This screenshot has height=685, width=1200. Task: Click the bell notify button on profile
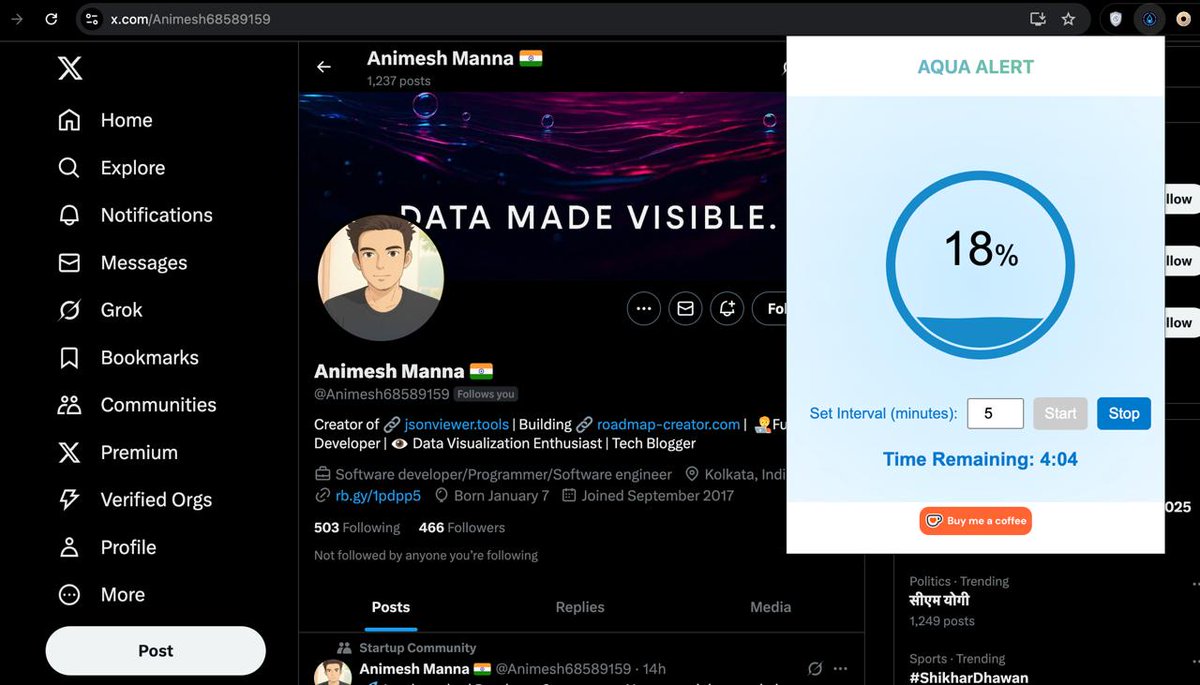click(728, 309)
